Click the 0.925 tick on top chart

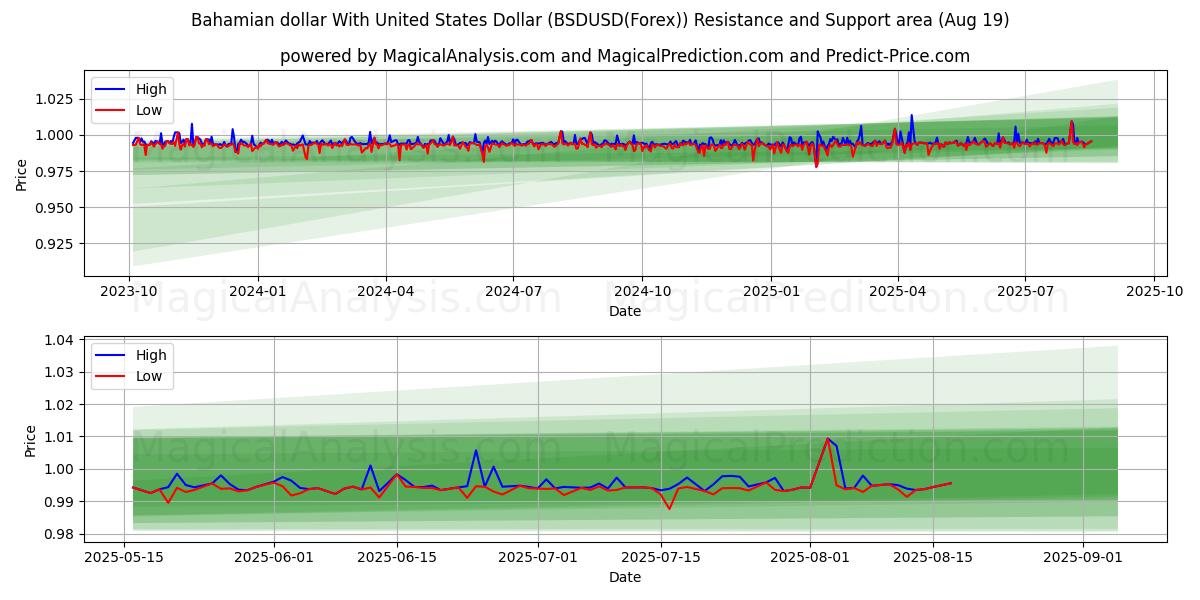click(55, 243)
